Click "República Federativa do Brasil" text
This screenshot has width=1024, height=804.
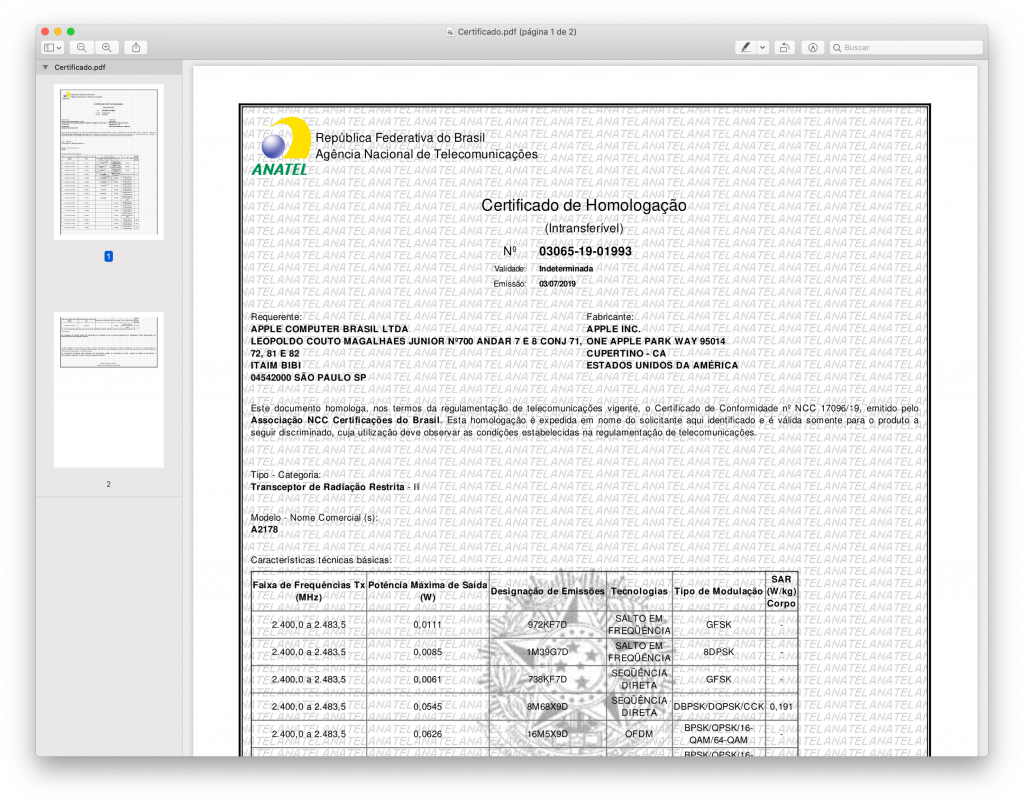pyautogui.click(x=400, y=138)
